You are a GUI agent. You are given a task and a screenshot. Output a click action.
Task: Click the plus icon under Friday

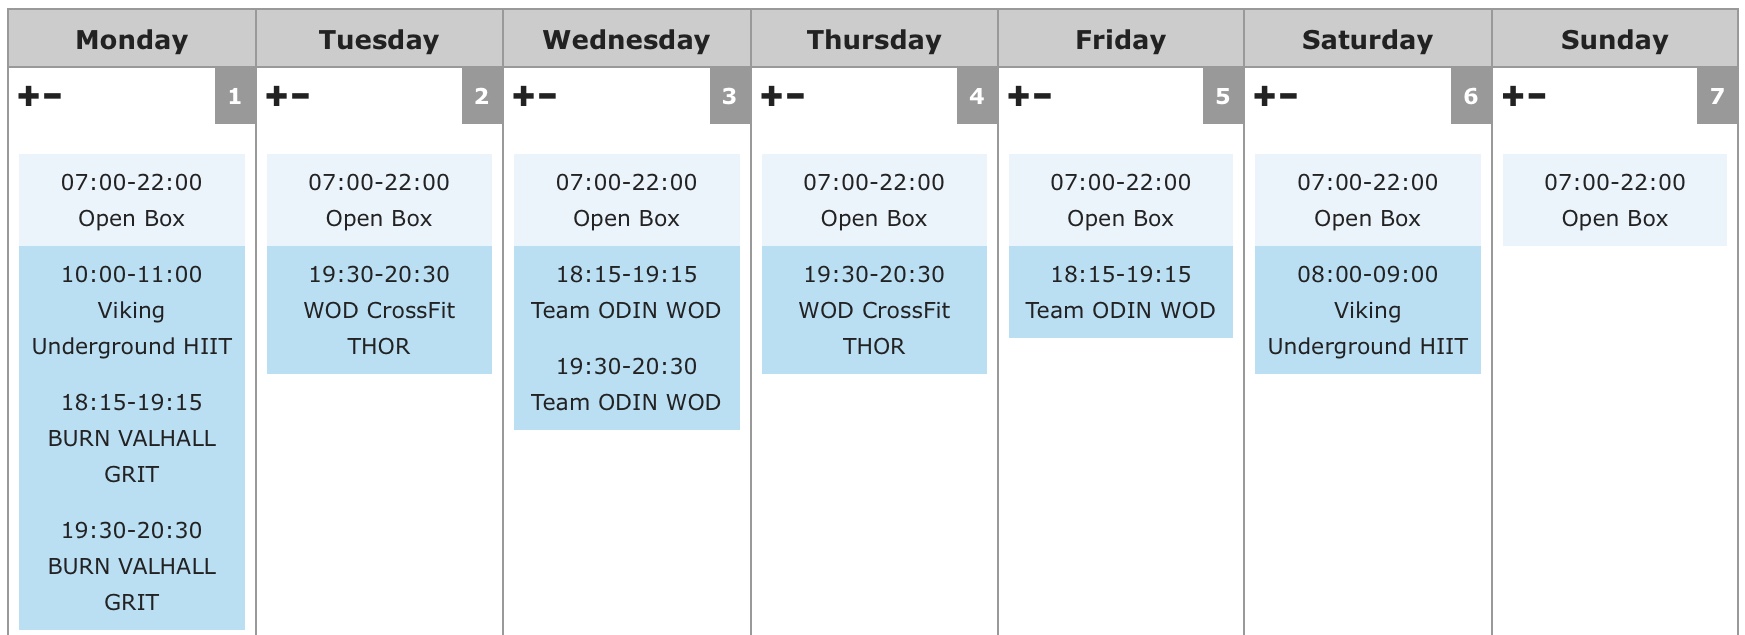[1018, 96]
